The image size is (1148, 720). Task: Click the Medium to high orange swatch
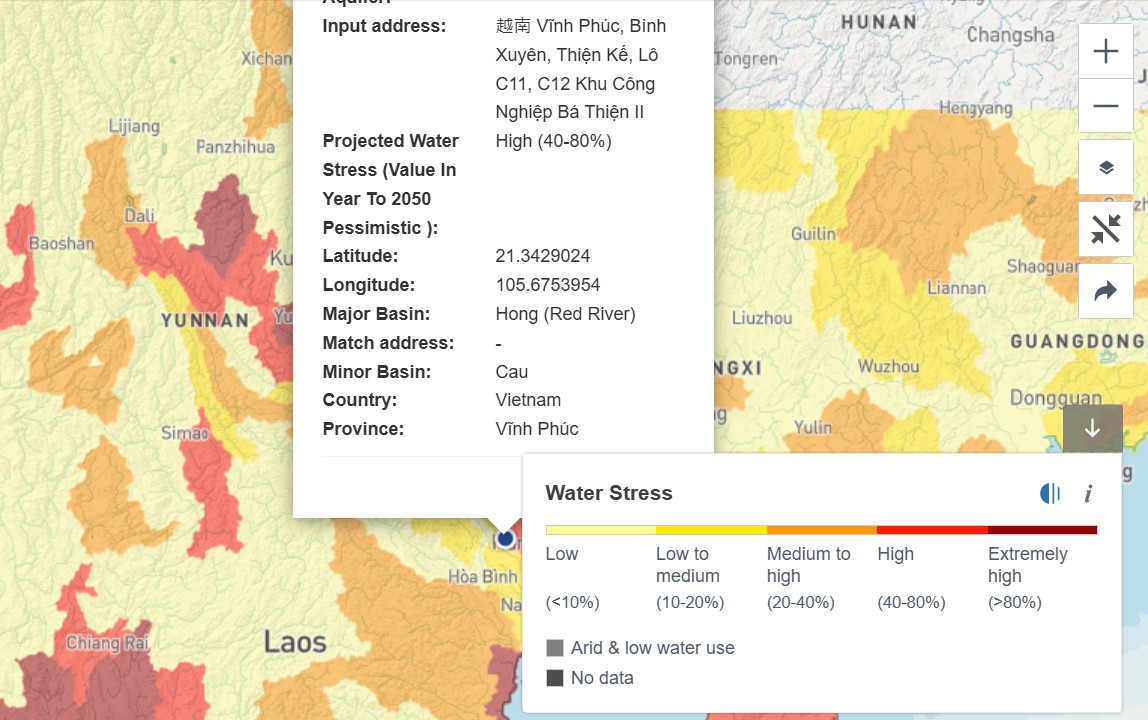coord(821,530)
